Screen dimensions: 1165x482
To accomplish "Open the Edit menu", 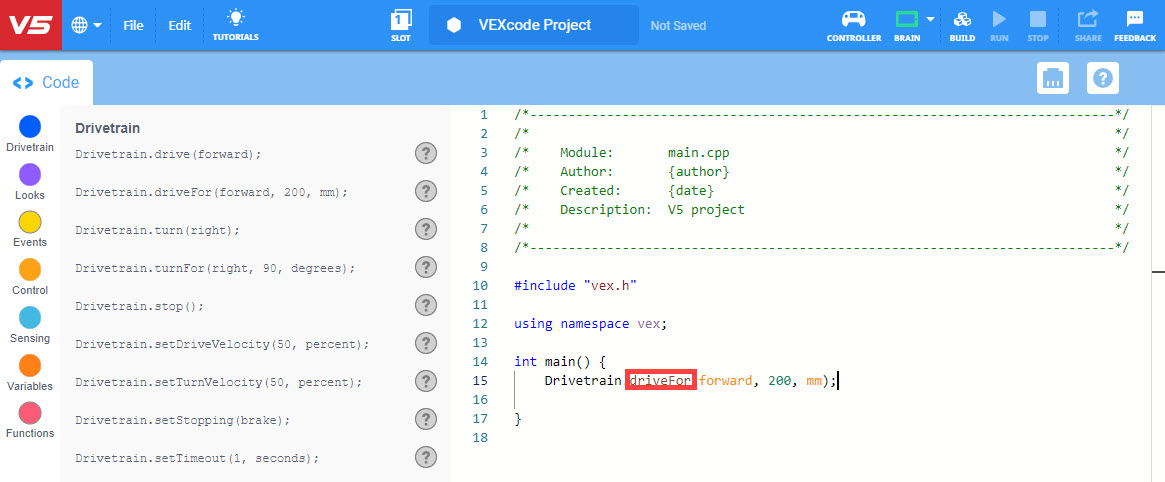I will (x=179, y=25).
